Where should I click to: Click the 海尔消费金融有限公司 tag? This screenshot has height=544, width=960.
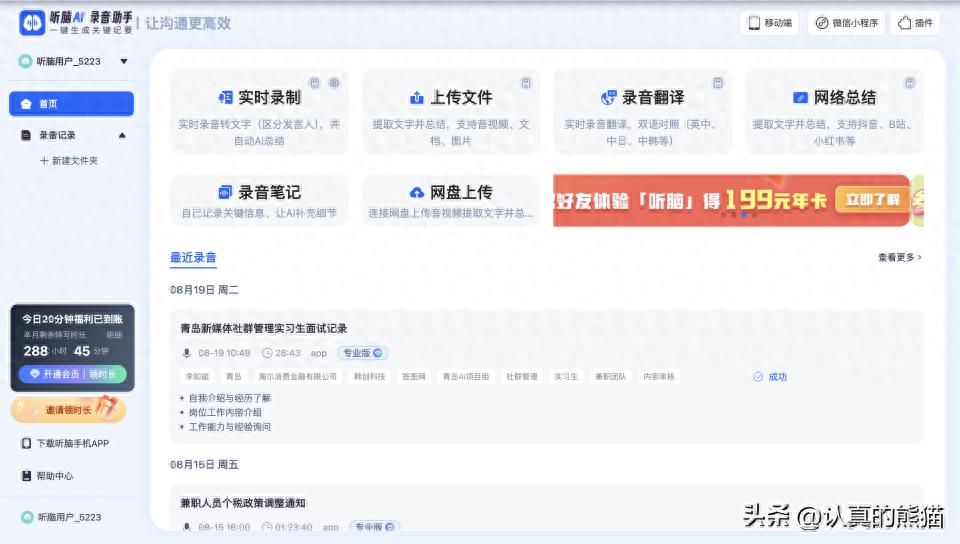(298, 377)
